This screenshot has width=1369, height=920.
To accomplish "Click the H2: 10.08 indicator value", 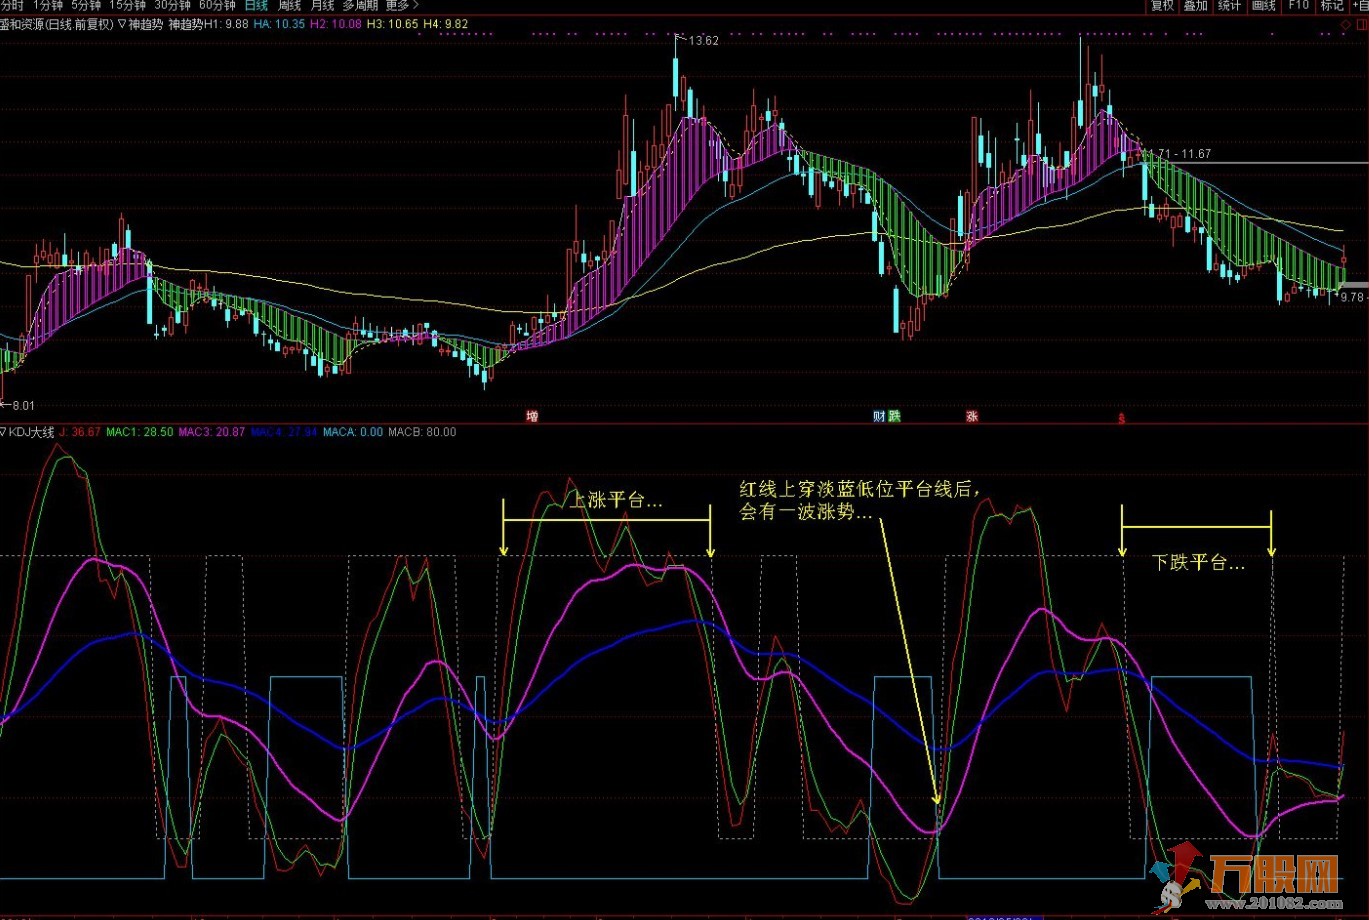I will [335, 23].
